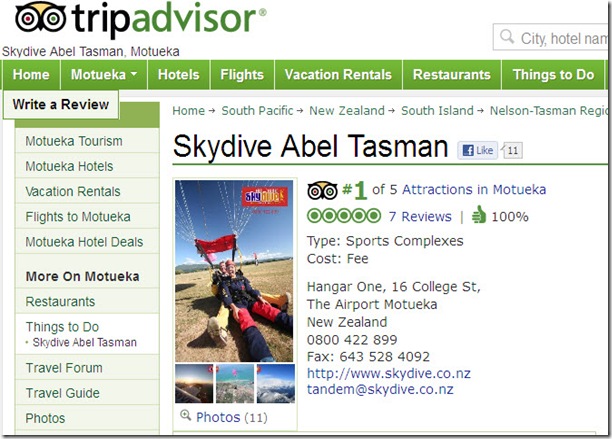The height and width of the screenshot is (439, 612).
Task: Click the five-circle rating bubbles
Action: point(343,216)
